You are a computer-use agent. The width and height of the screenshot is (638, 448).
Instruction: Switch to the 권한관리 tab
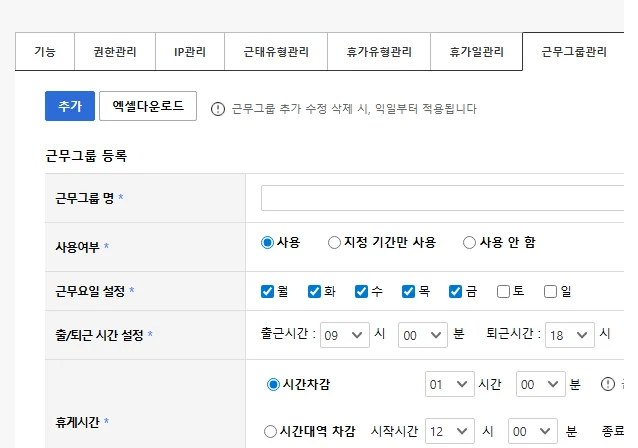tap(115, 51)
